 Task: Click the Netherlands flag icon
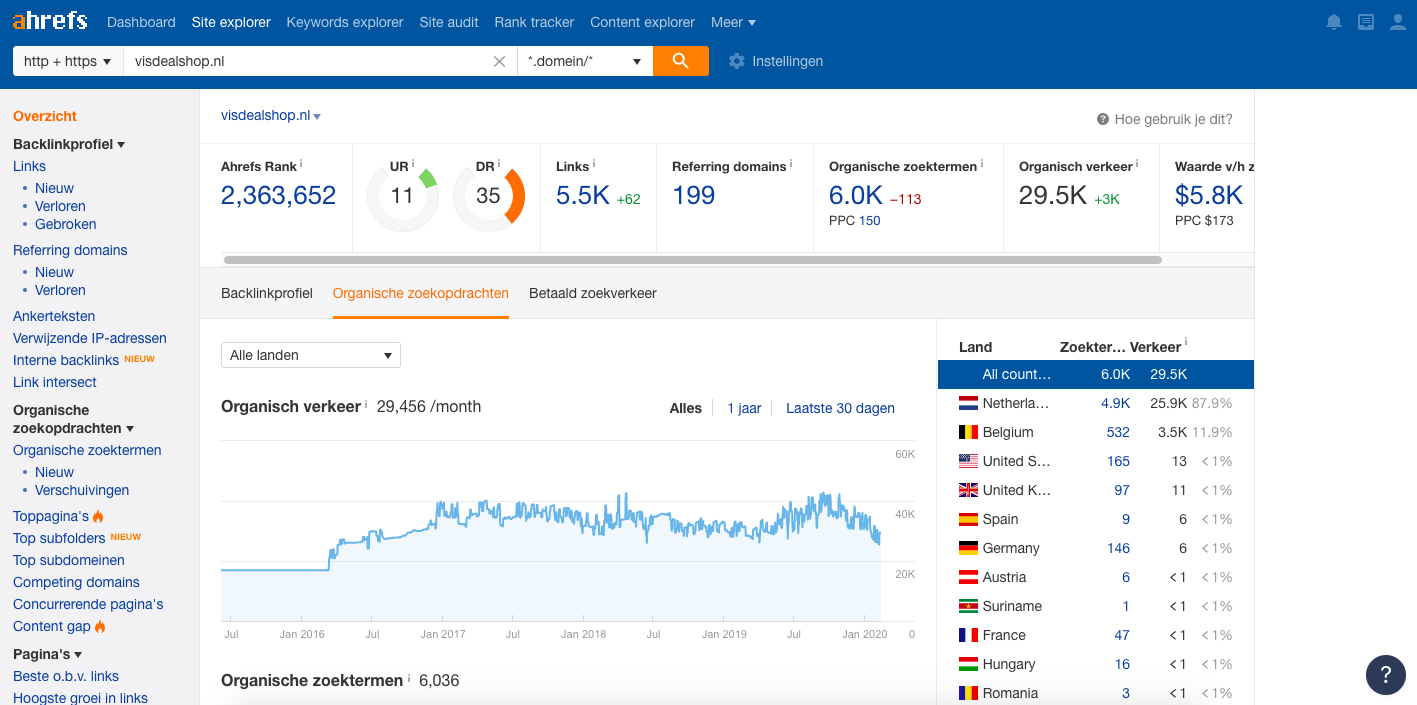(968, 404)
